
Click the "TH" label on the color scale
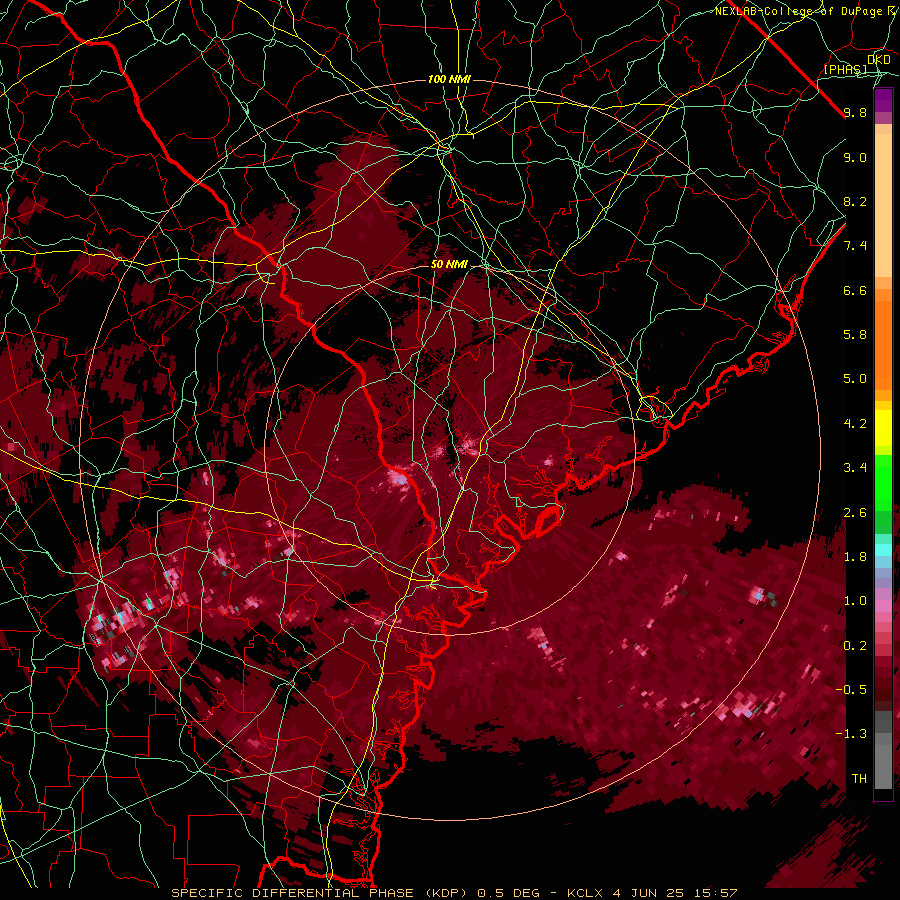(x=859, y=779)
